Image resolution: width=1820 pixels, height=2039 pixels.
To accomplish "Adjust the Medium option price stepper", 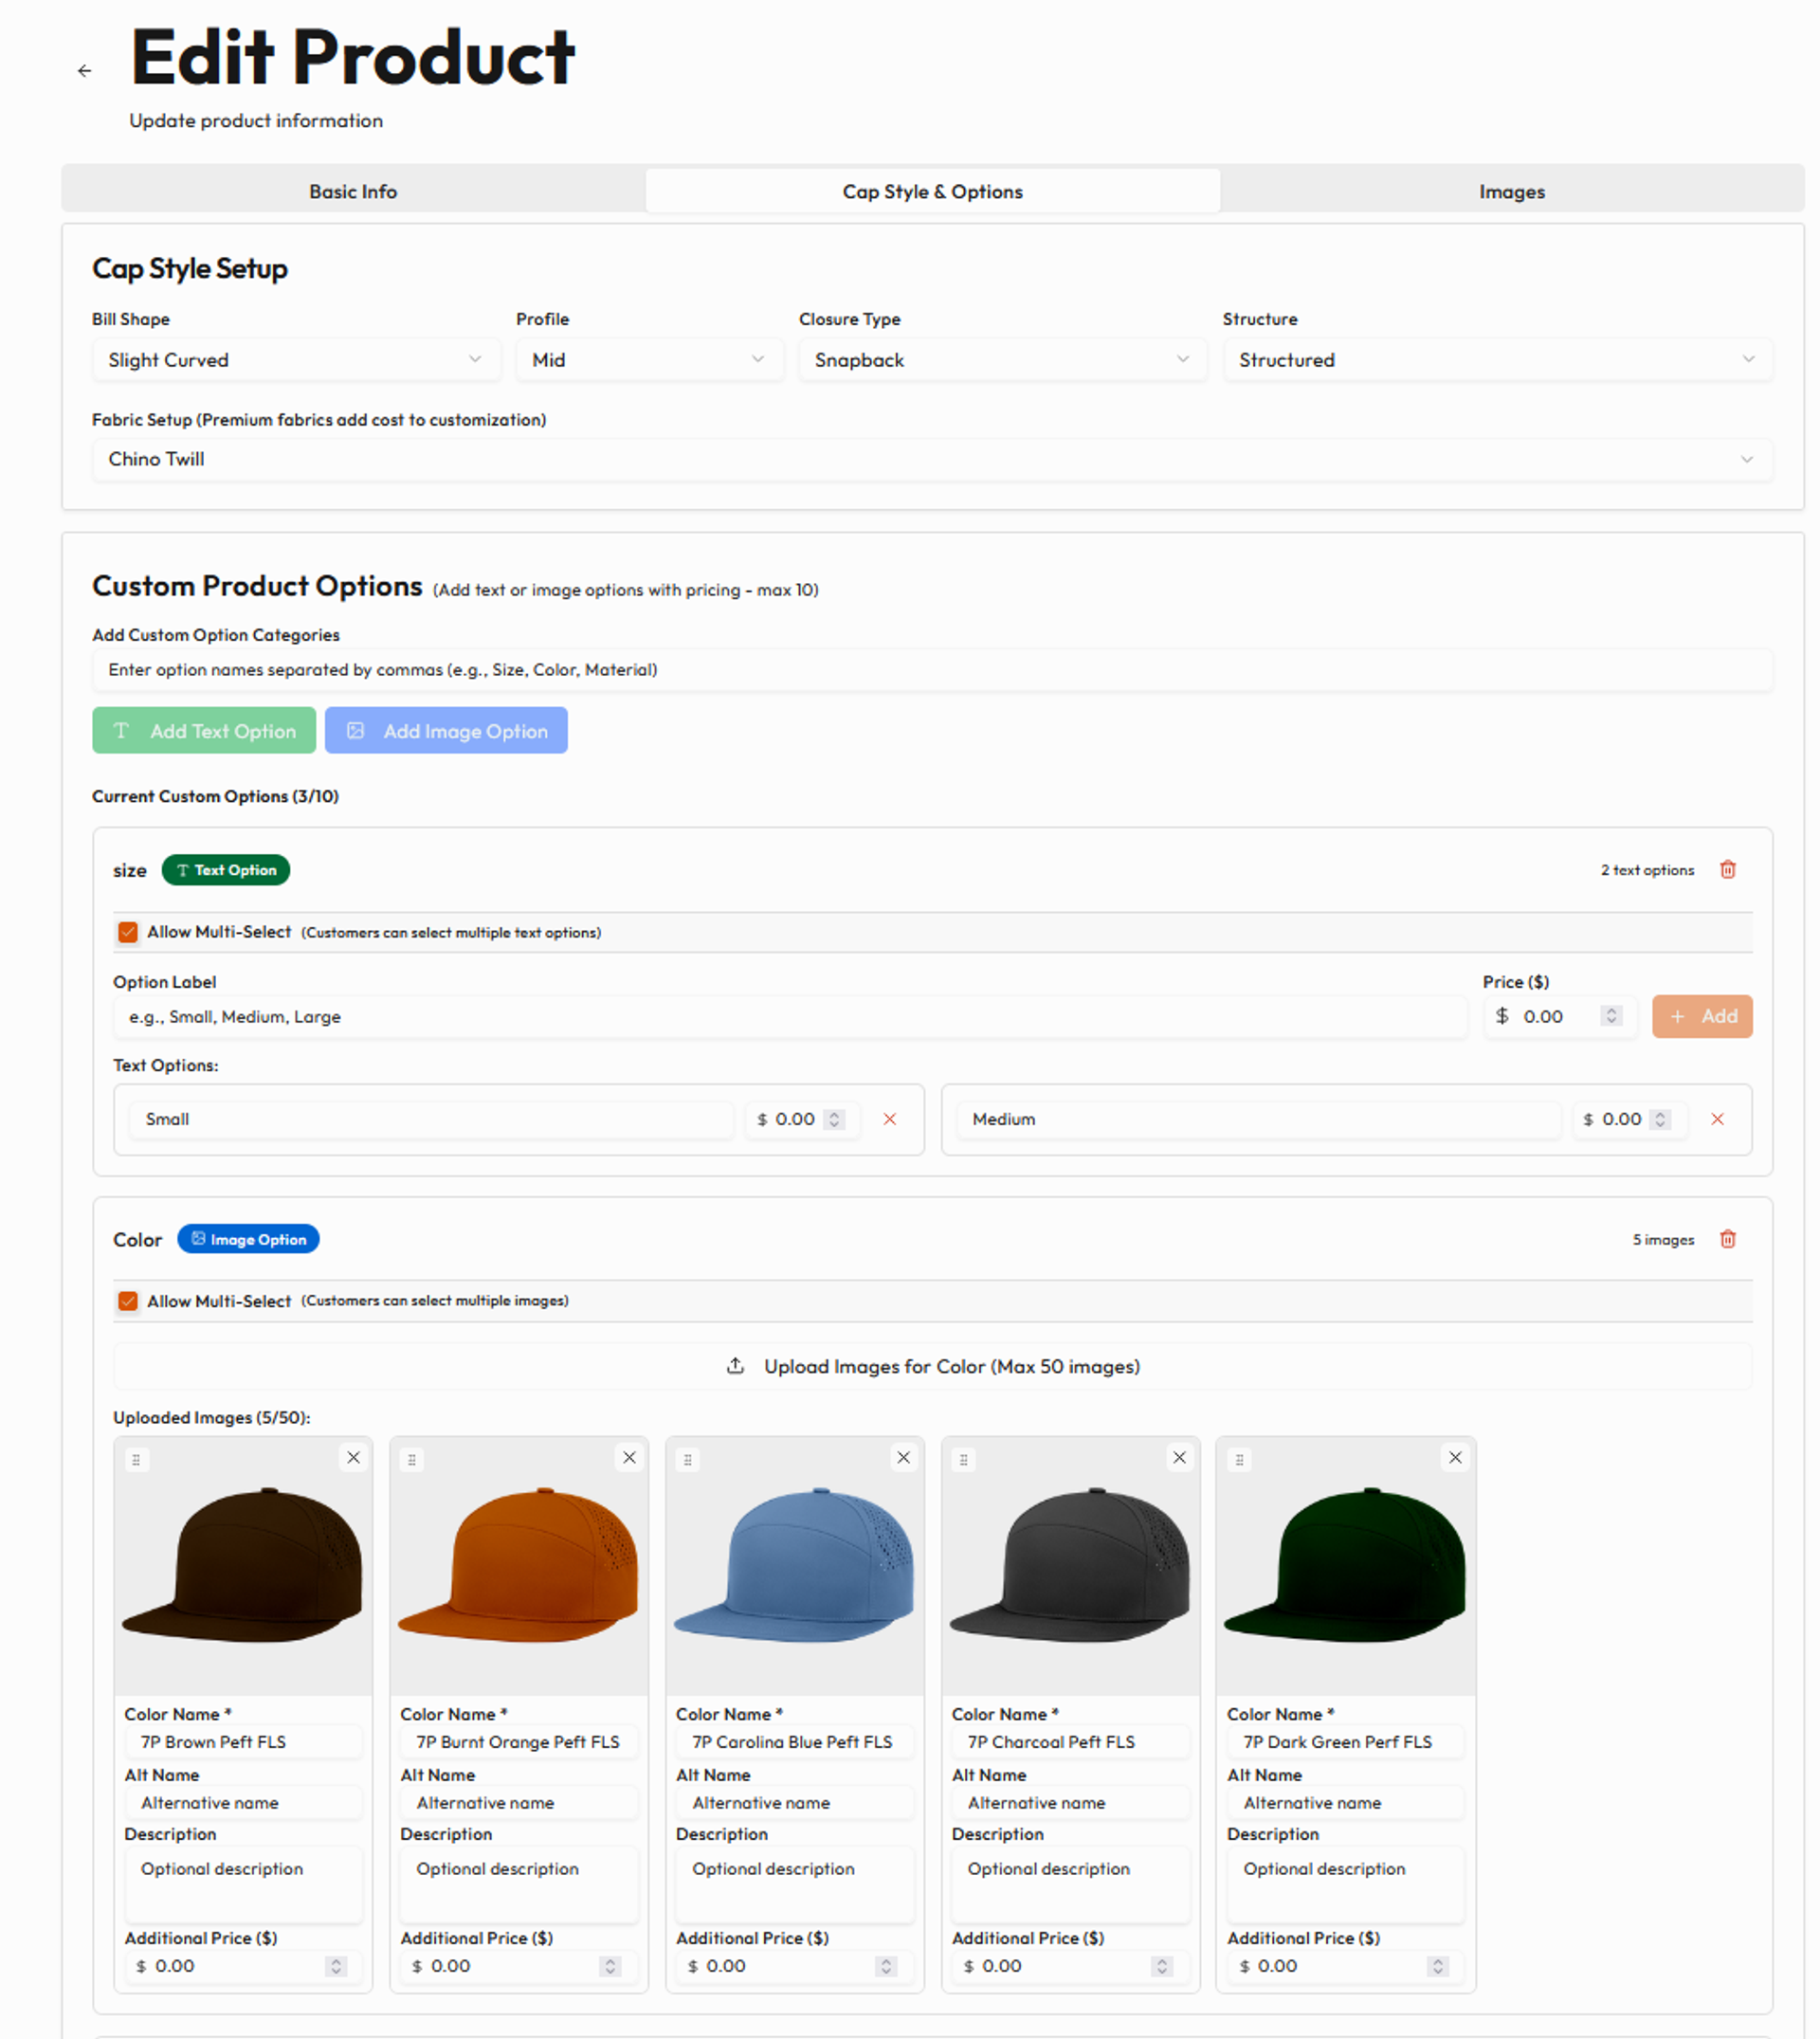I will (1660, 1119).
